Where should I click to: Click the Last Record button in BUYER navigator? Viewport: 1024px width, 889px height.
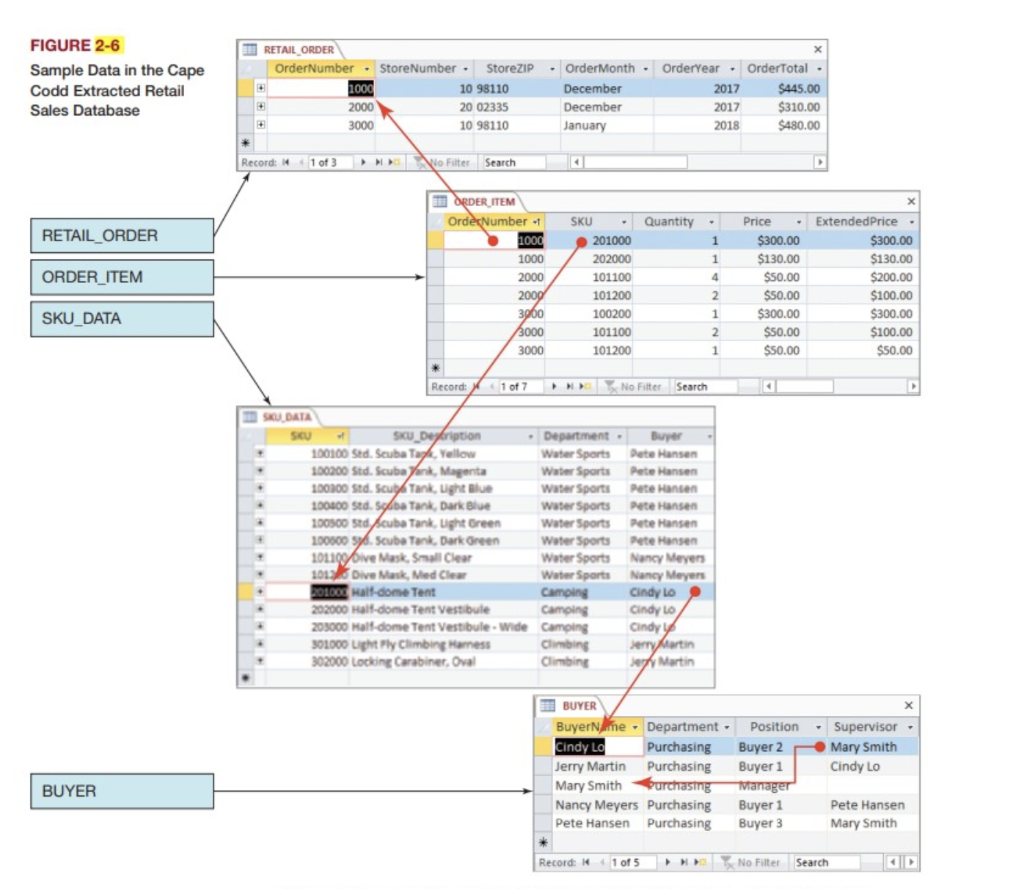point(684,861)
